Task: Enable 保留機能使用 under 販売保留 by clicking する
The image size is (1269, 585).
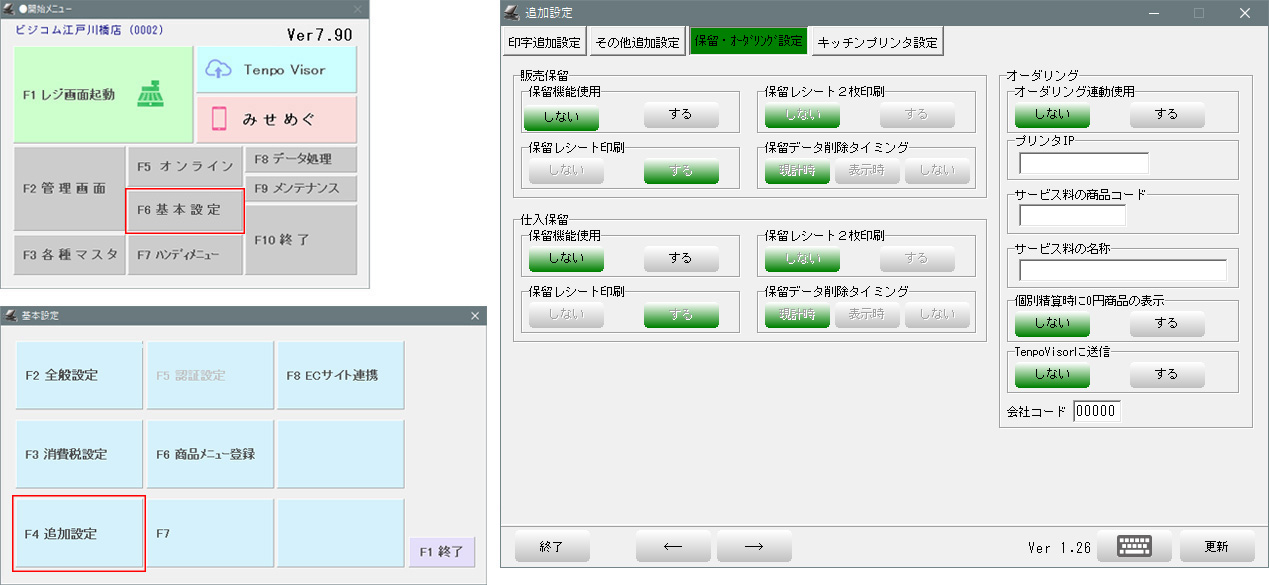Action: (x=680, y=113)
